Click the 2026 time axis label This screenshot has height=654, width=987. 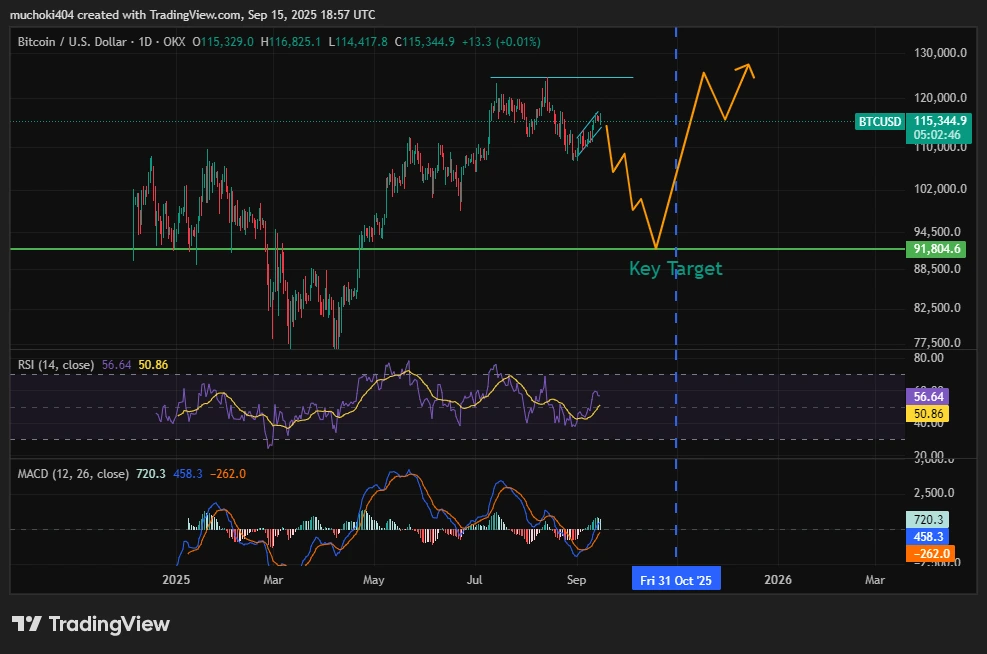(x=778, y=580)
